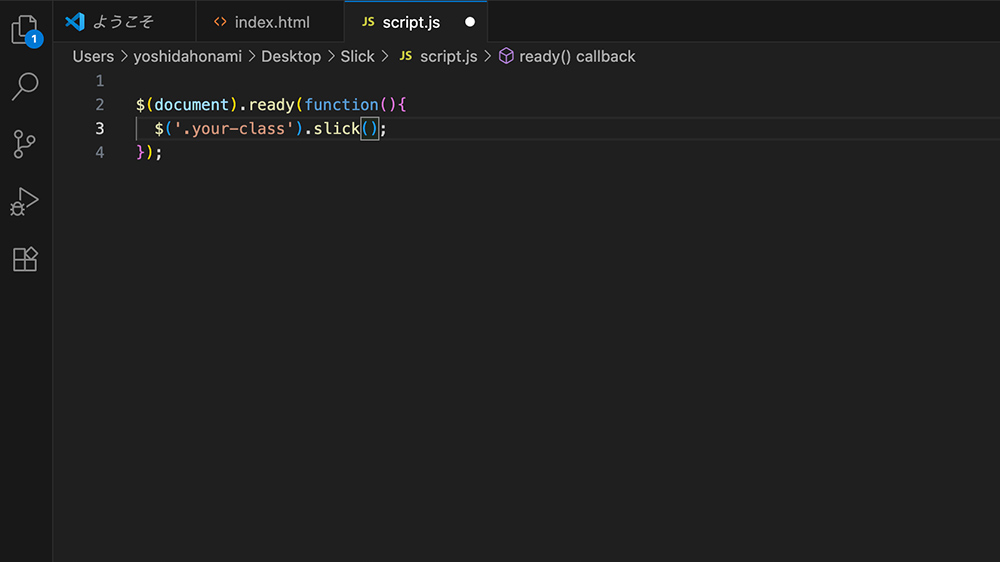1000x562 pixels.
Task: Switch to the index.html tab
Action: tap(270, 22)
